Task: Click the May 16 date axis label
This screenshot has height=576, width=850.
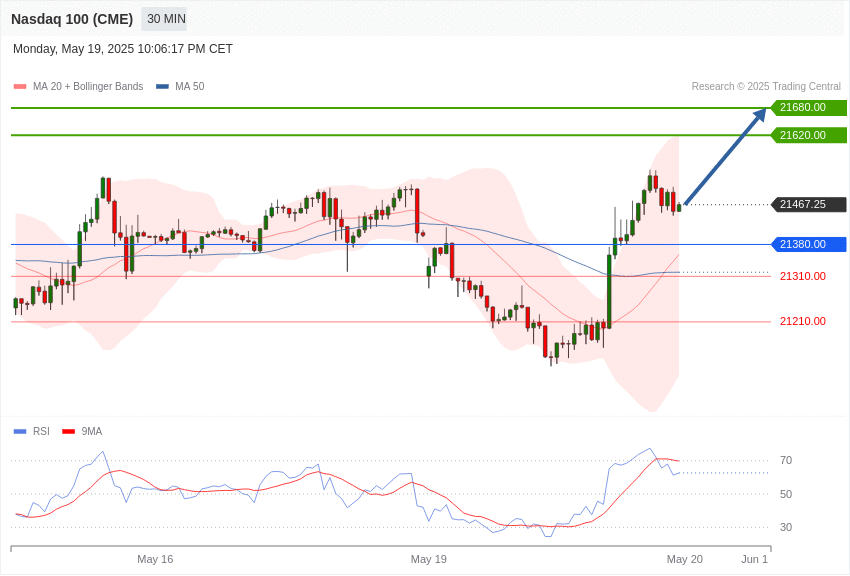Action: click(x=155, y=559)
